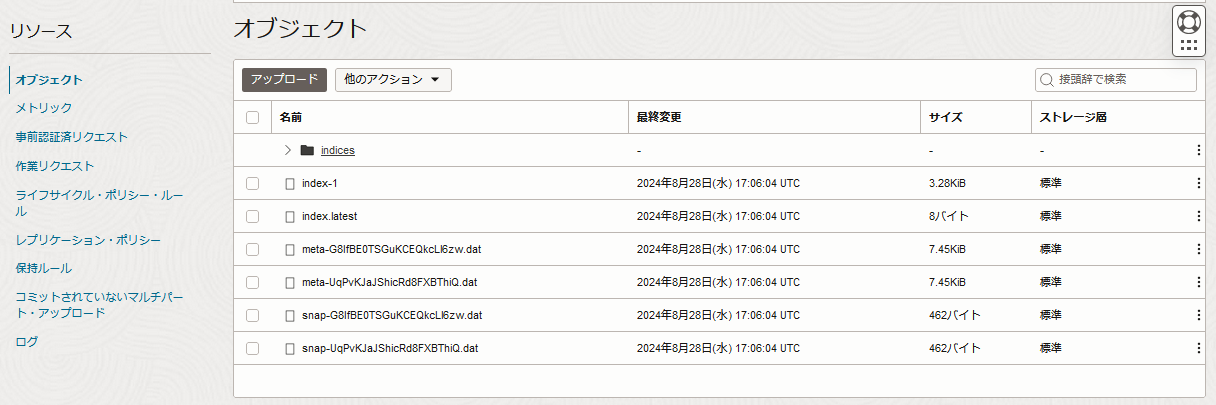
Task: Check the box for index-1
Action: click(x=252, y=183)
